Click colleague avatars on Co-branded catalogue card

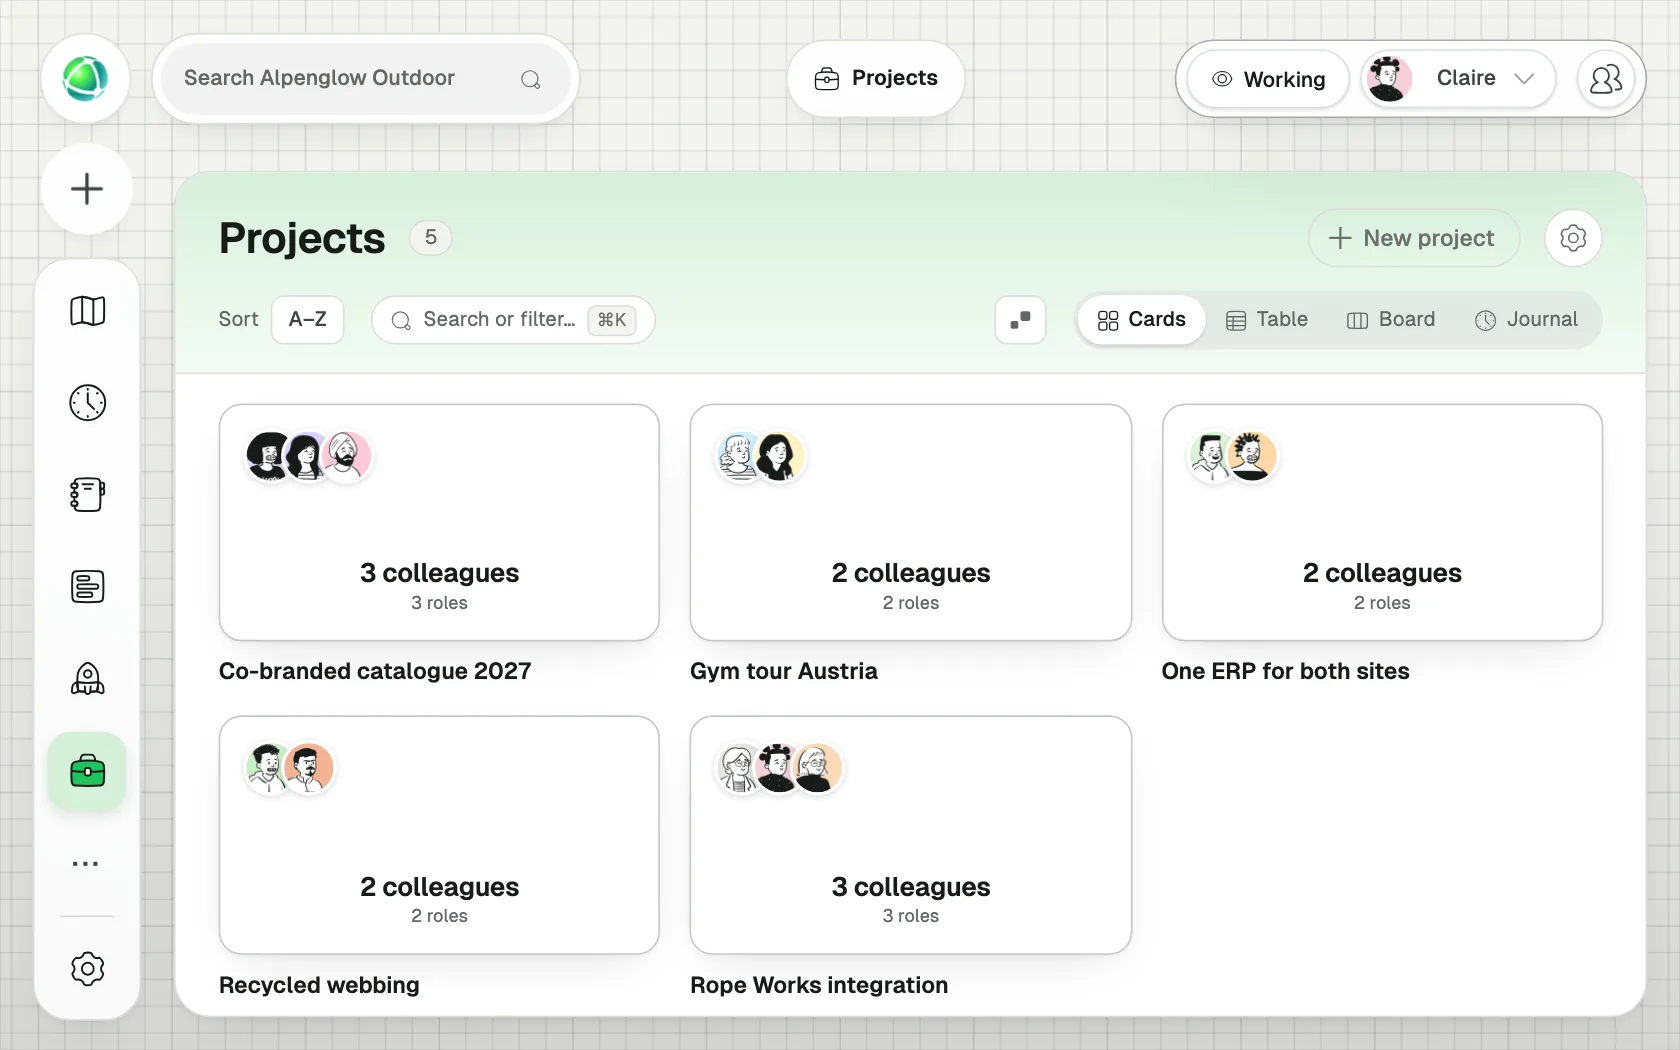click(309, 457)
